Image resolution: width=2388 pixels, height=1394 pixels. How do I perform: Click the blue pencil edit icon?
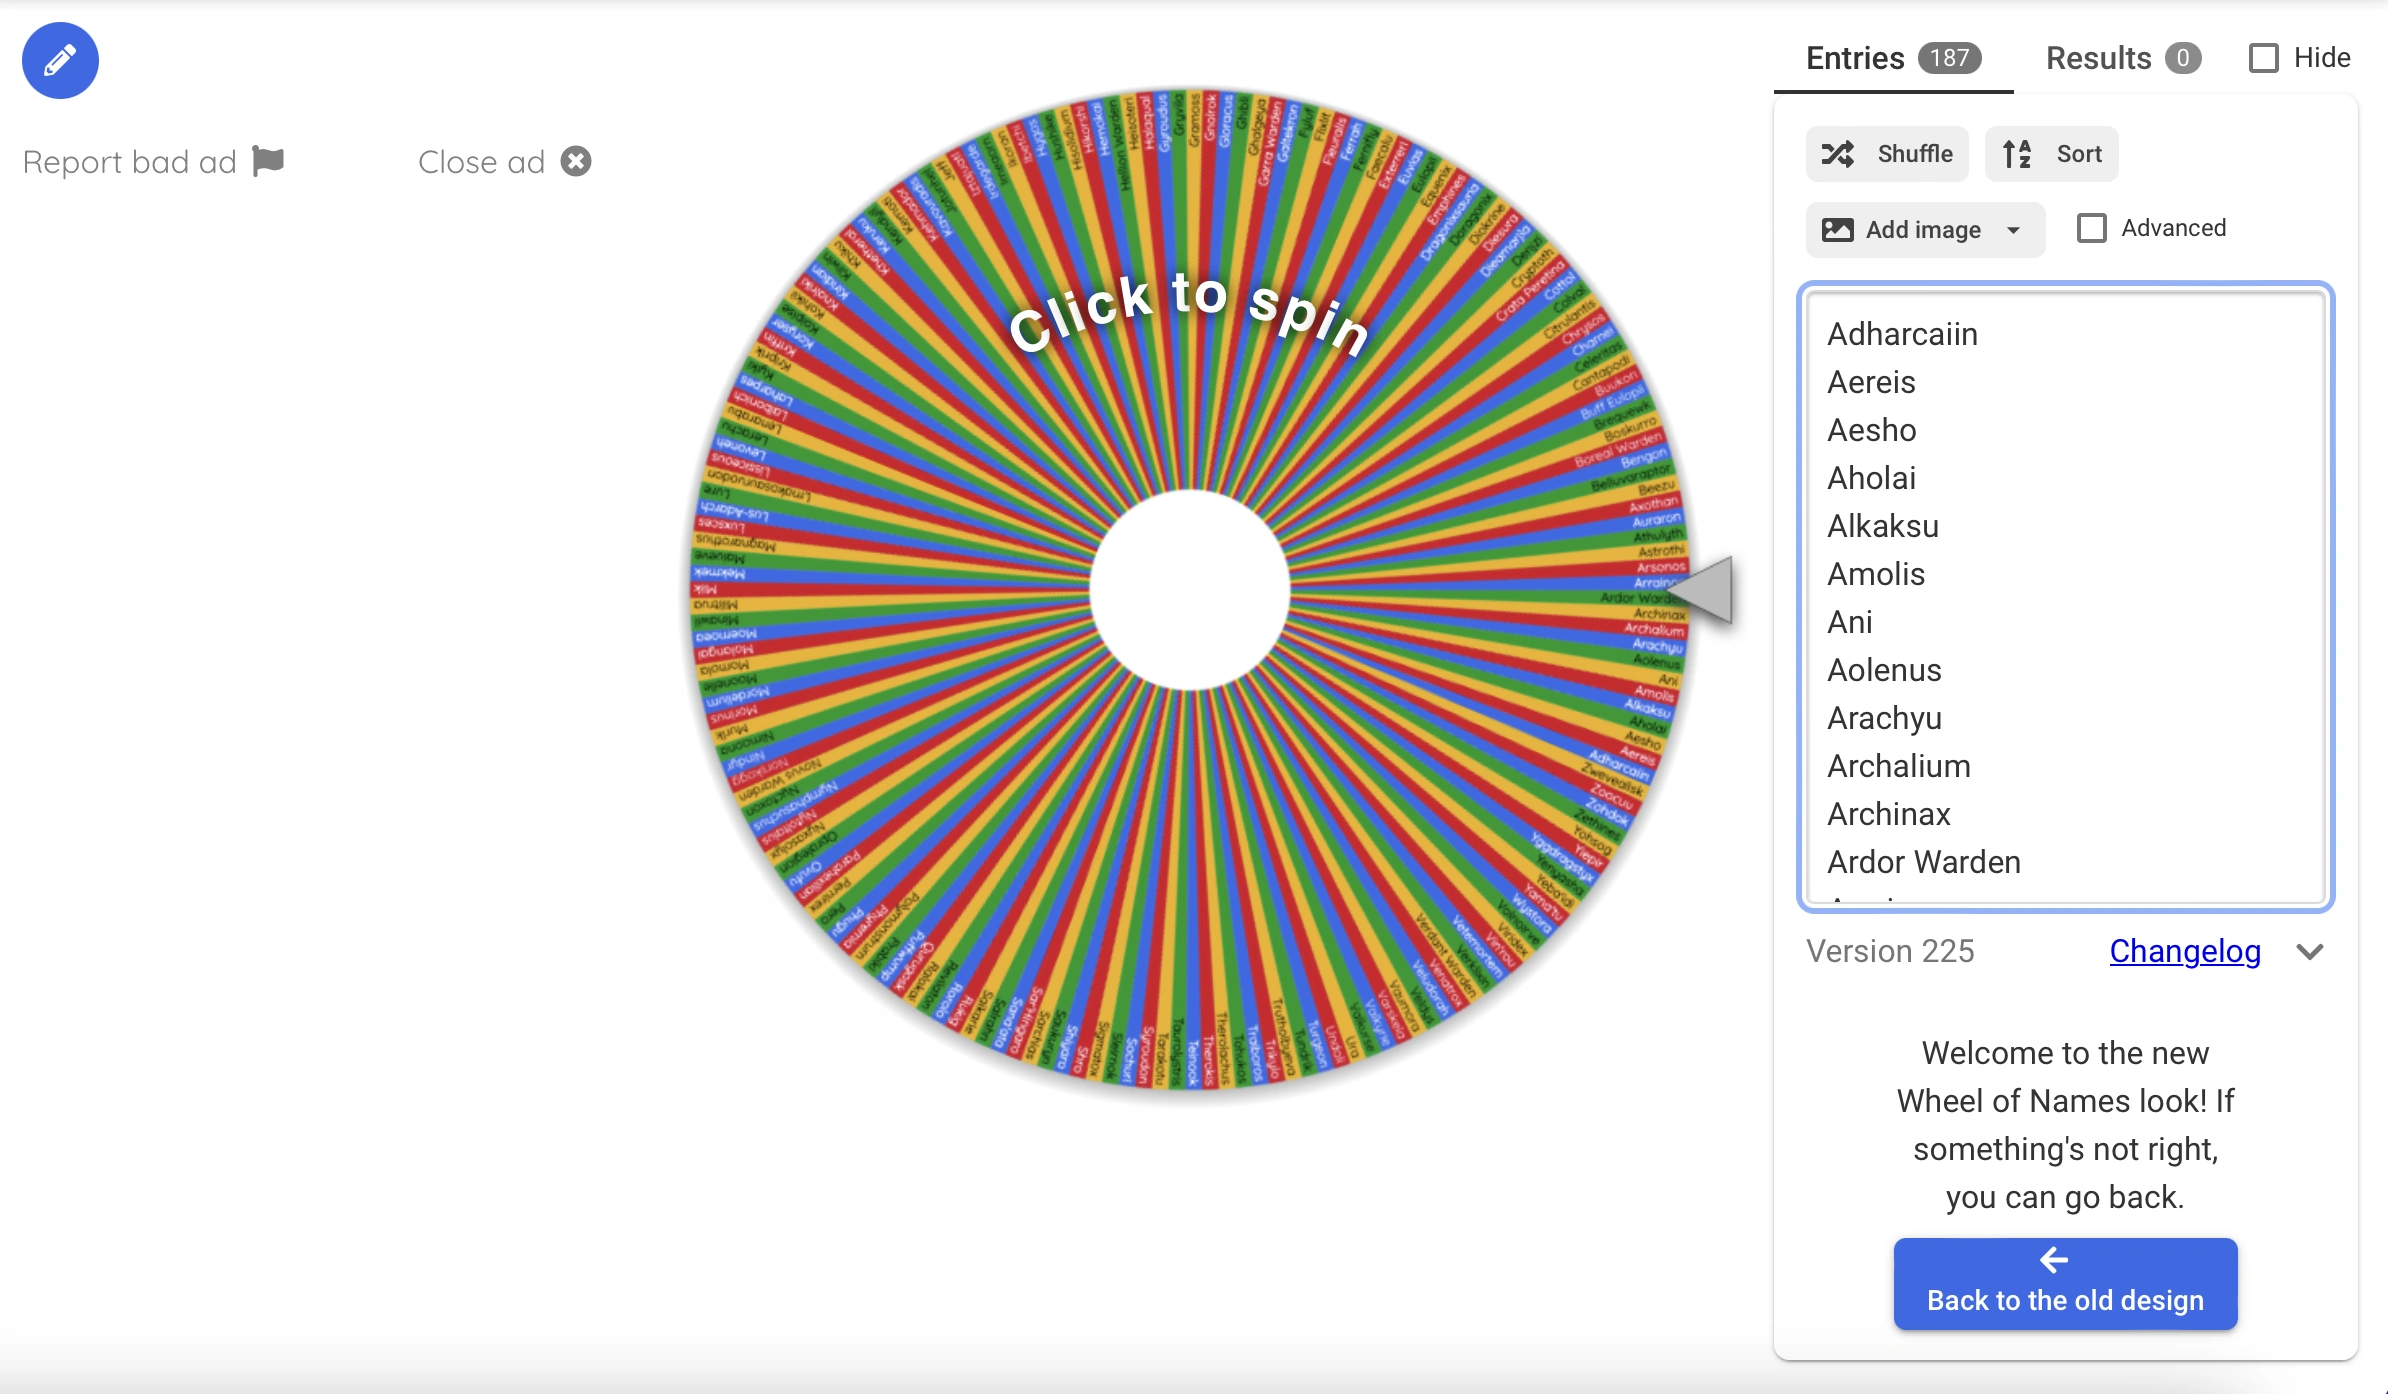60,60
